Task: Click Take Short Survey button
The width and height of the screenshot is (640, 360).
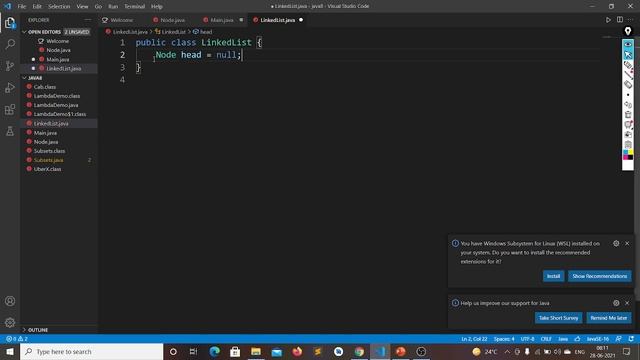Action: [x=558, y=318]
